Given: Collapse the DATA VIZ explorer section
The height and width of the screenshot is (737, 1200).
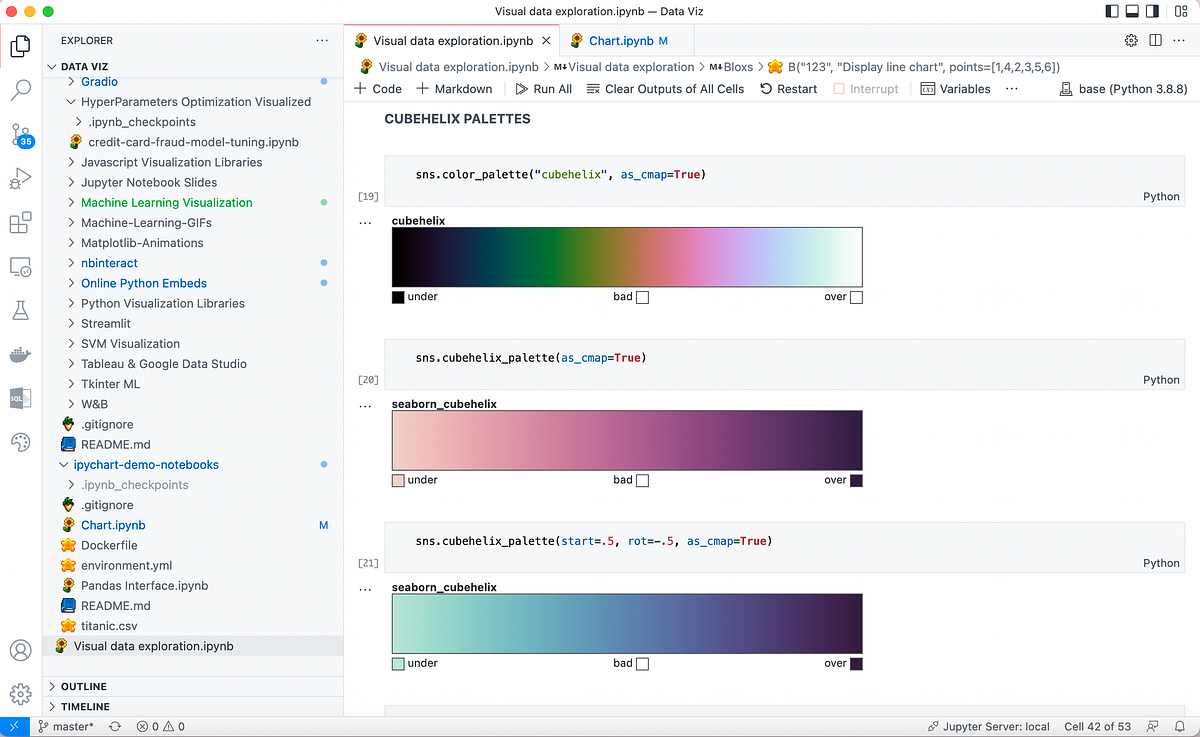Looking at the screenshot, I should point(51,66).
